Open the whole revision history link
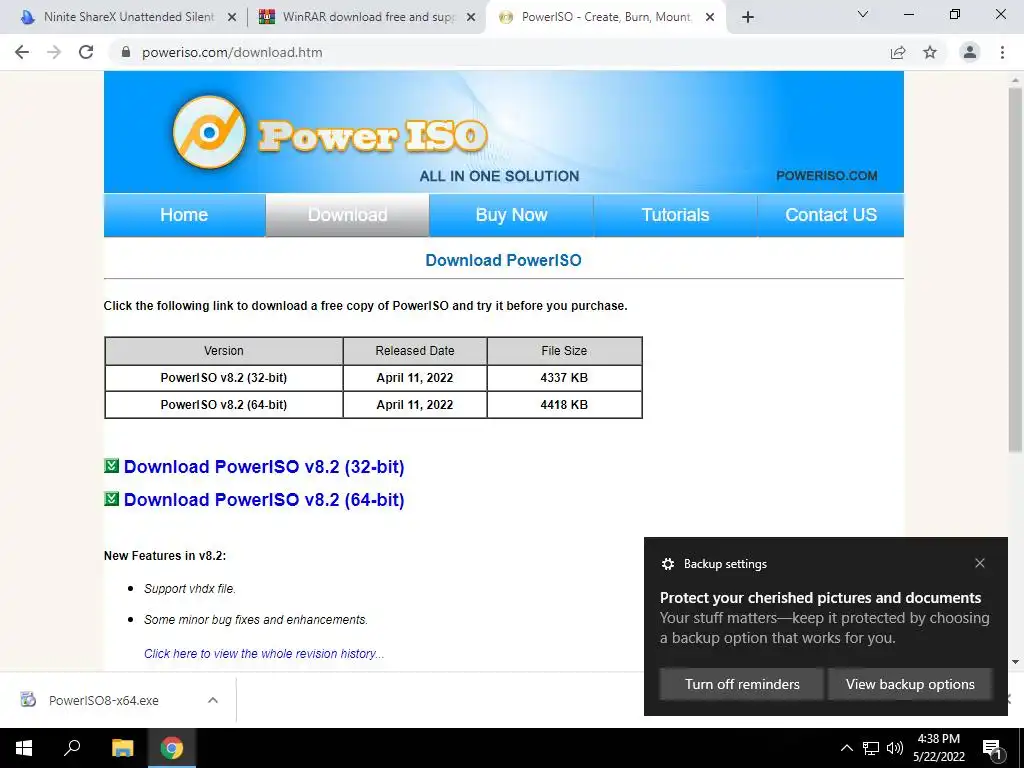The image size is (1024, 768). coord(264,654)
